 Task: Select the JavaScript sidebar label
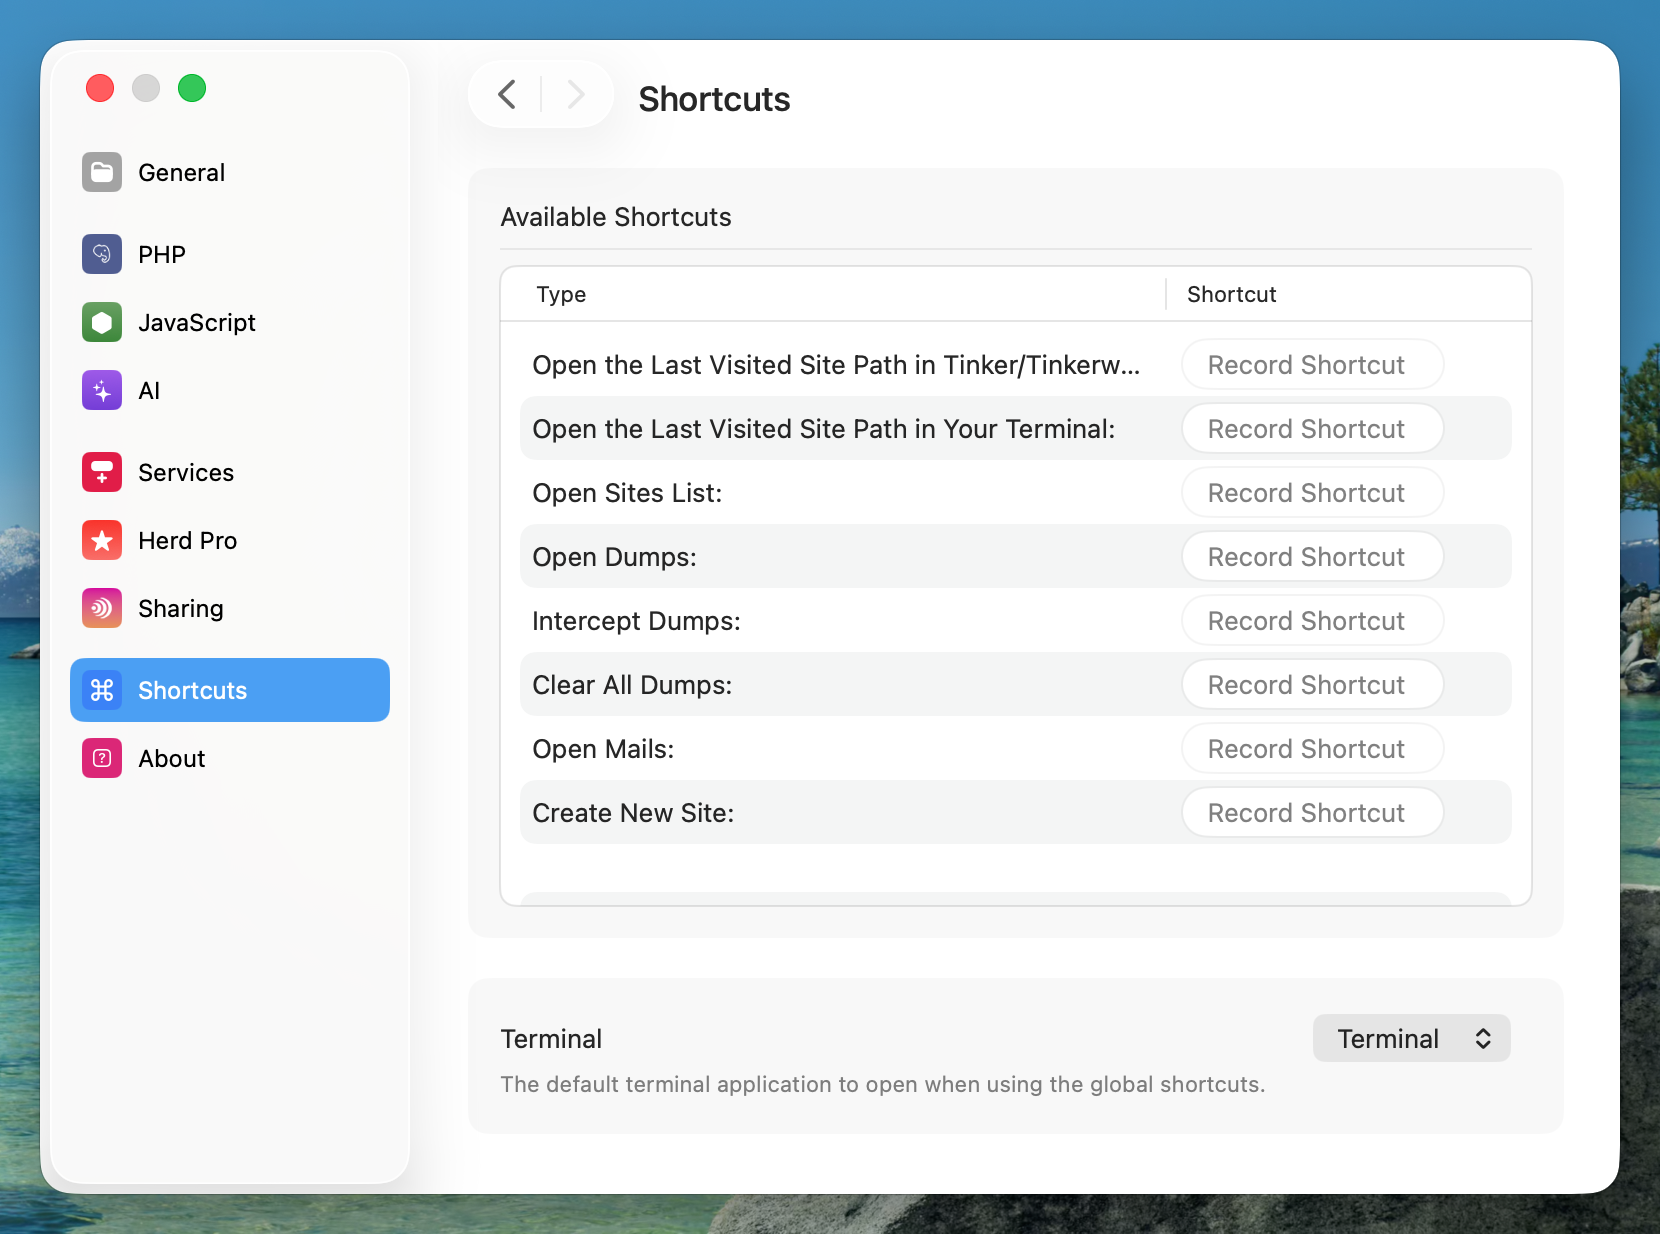pos(197,323)
